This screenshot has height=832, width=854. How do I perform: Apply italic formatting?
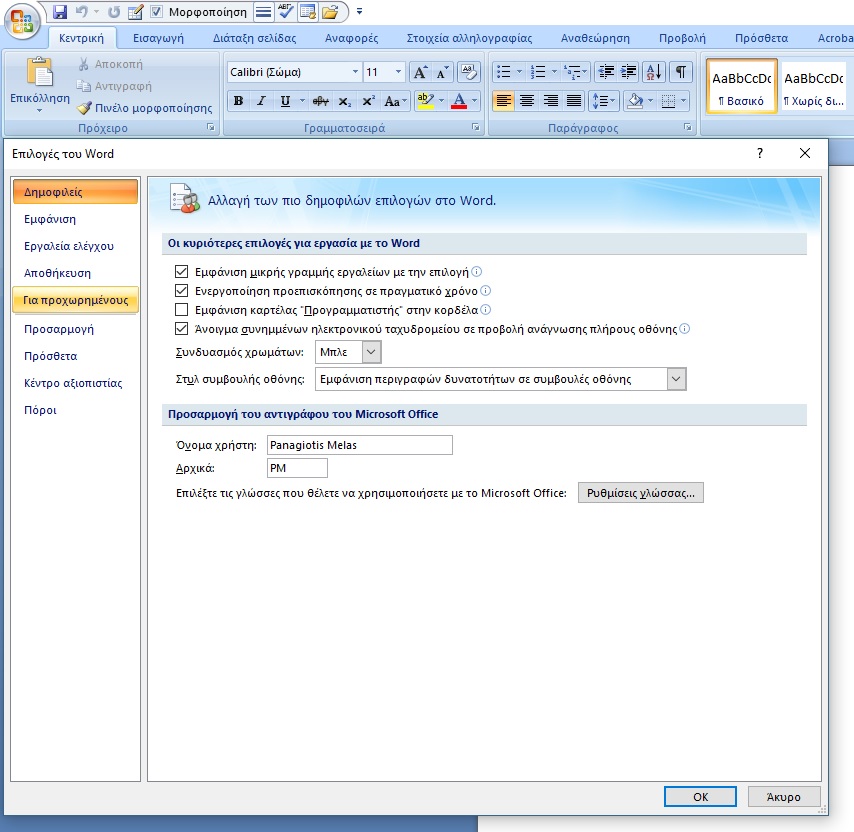[x=262, y=101]
